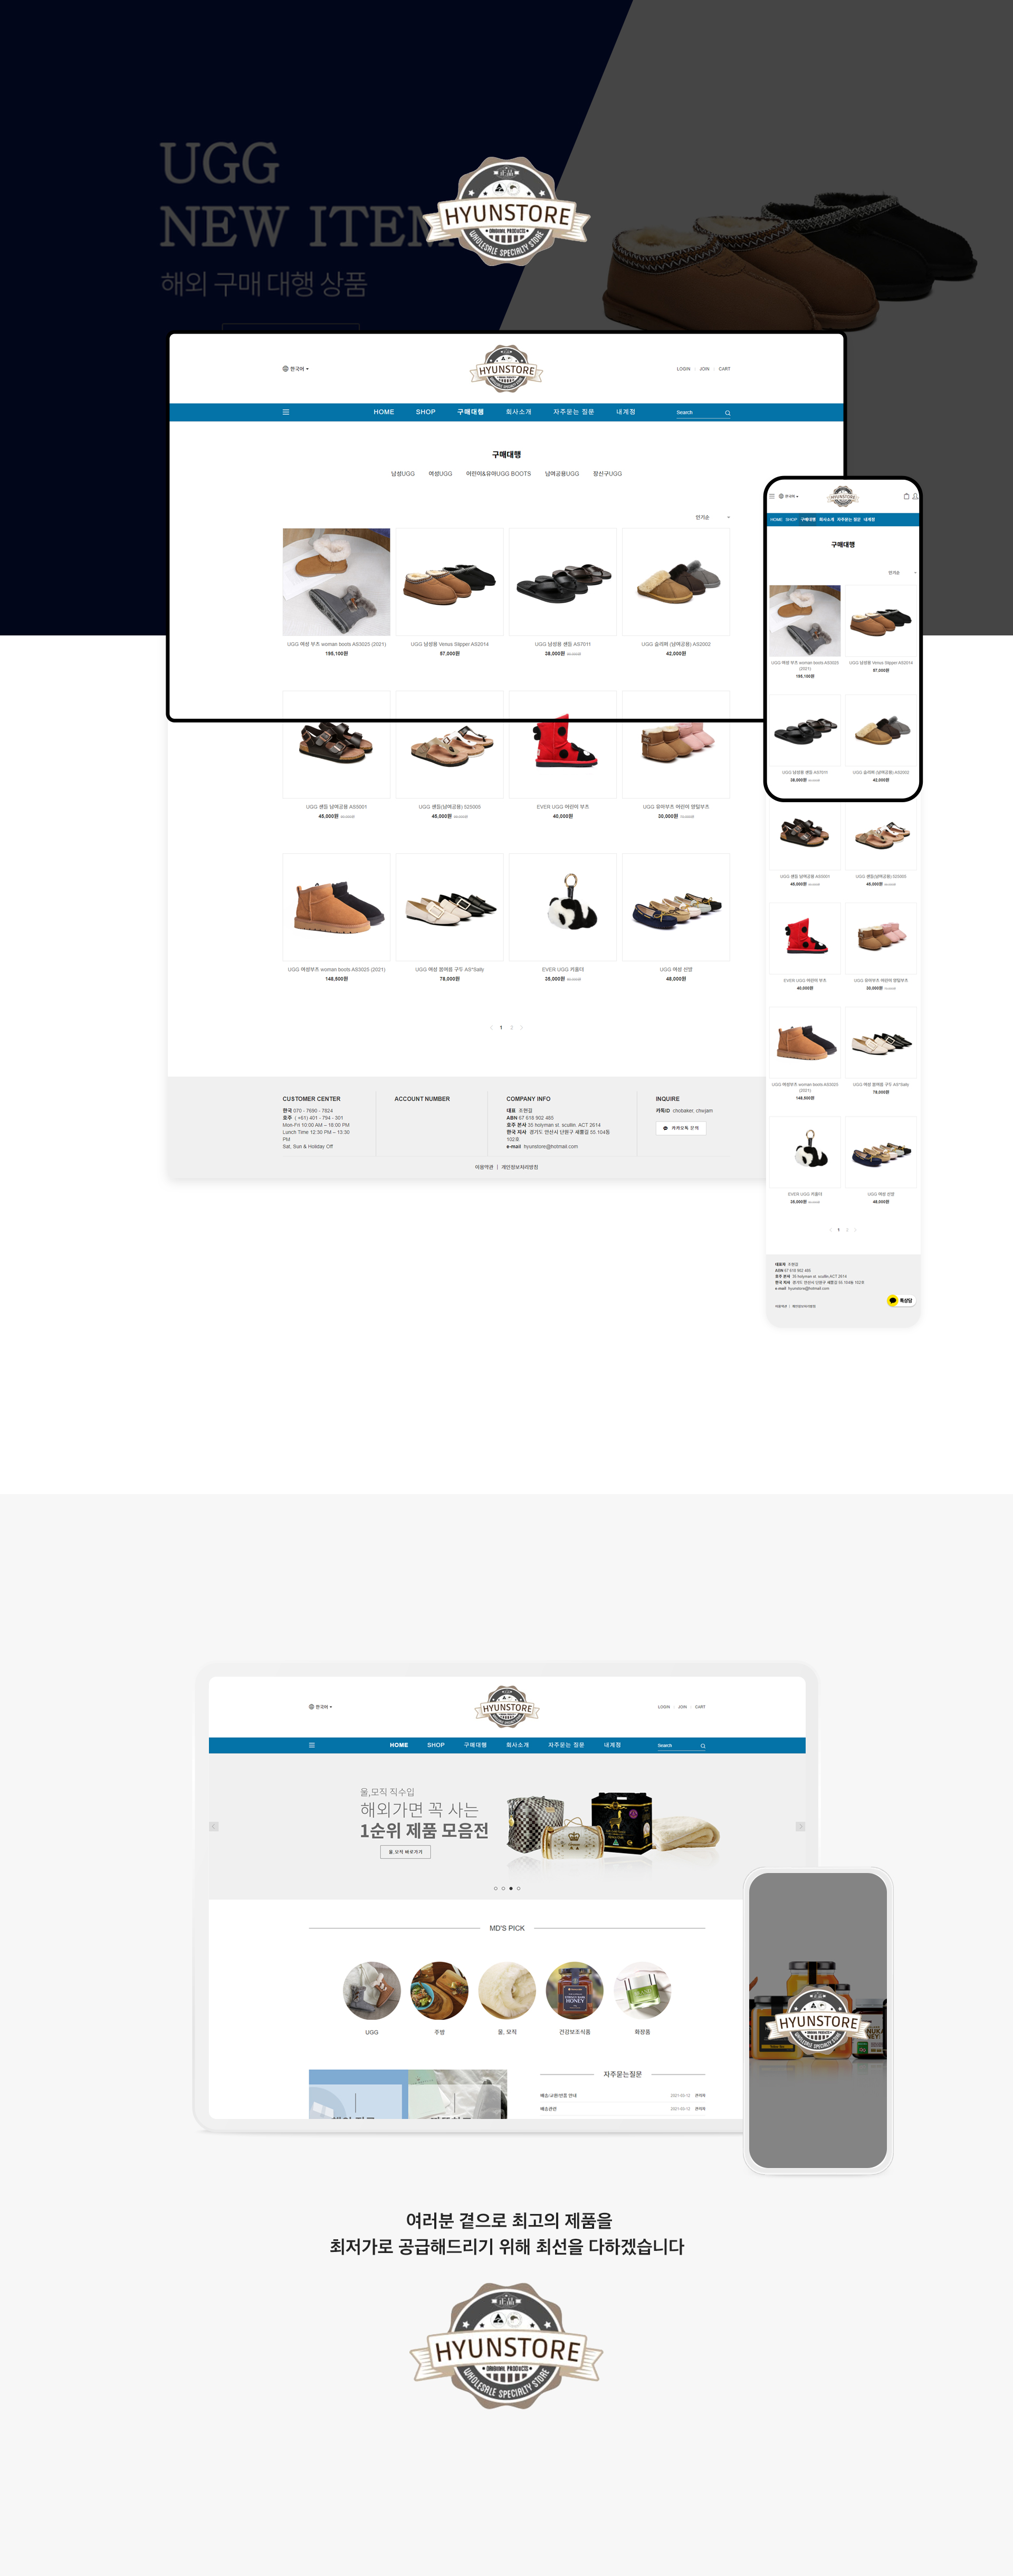1013x2576 pixels.
Task: Select the first banner slide indicator dot
Action: 495,1888
